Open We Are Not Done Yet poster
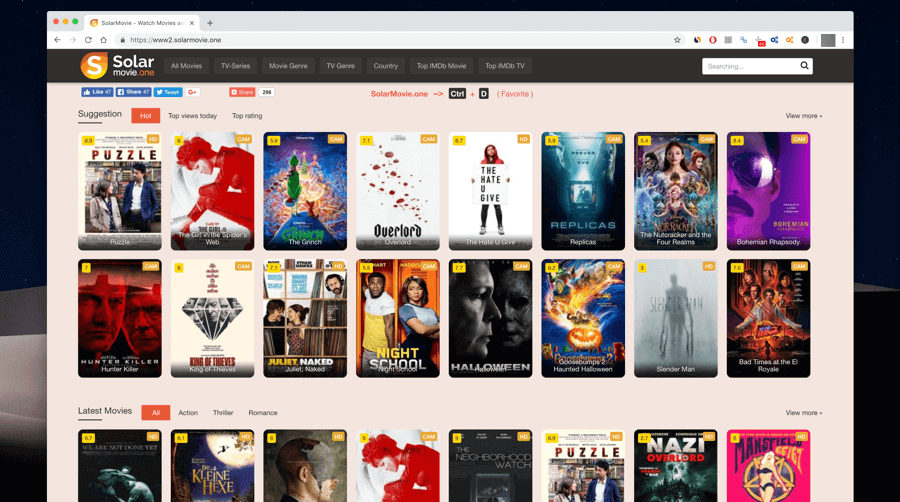 [120, 466]
